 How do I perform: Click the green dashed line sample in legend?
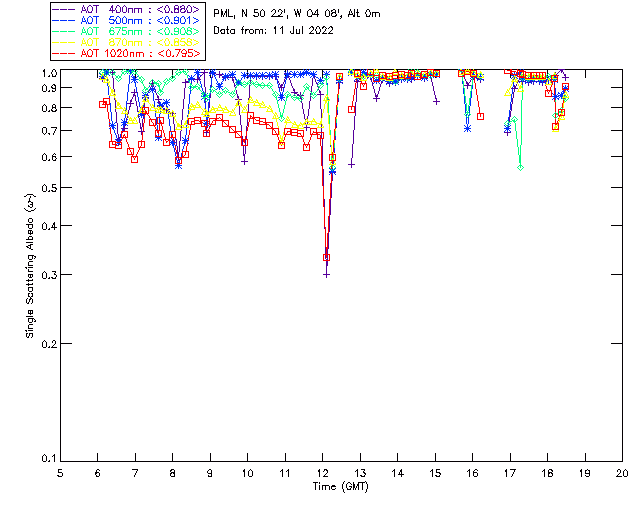(64, 31)
